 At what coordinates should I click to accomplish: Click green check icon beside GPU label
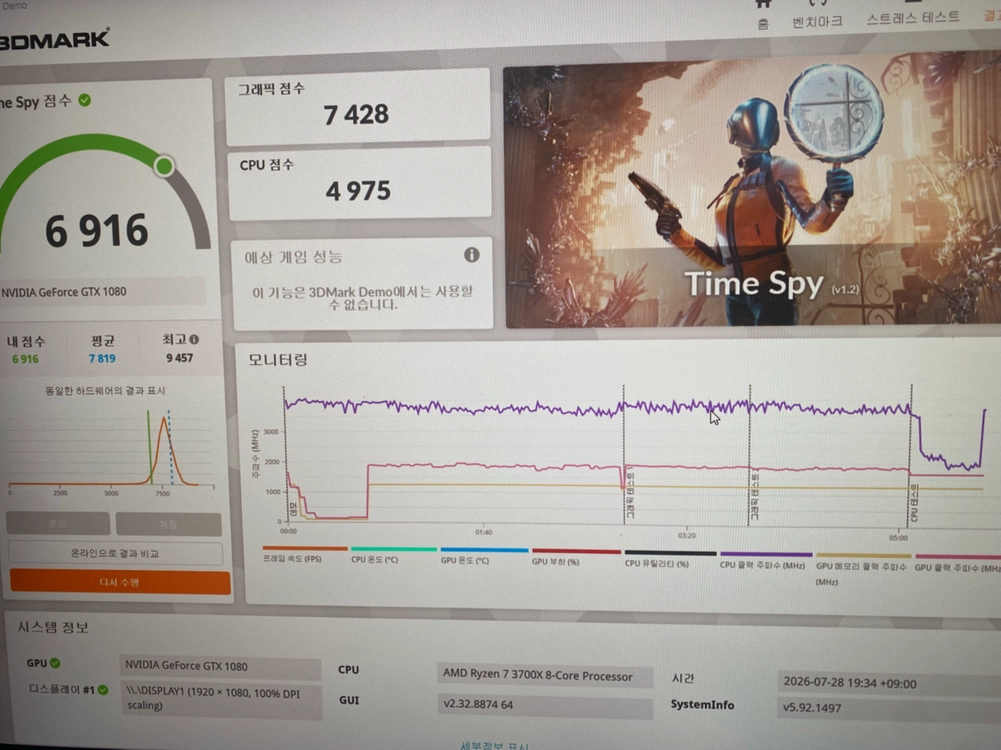(55, 663)
